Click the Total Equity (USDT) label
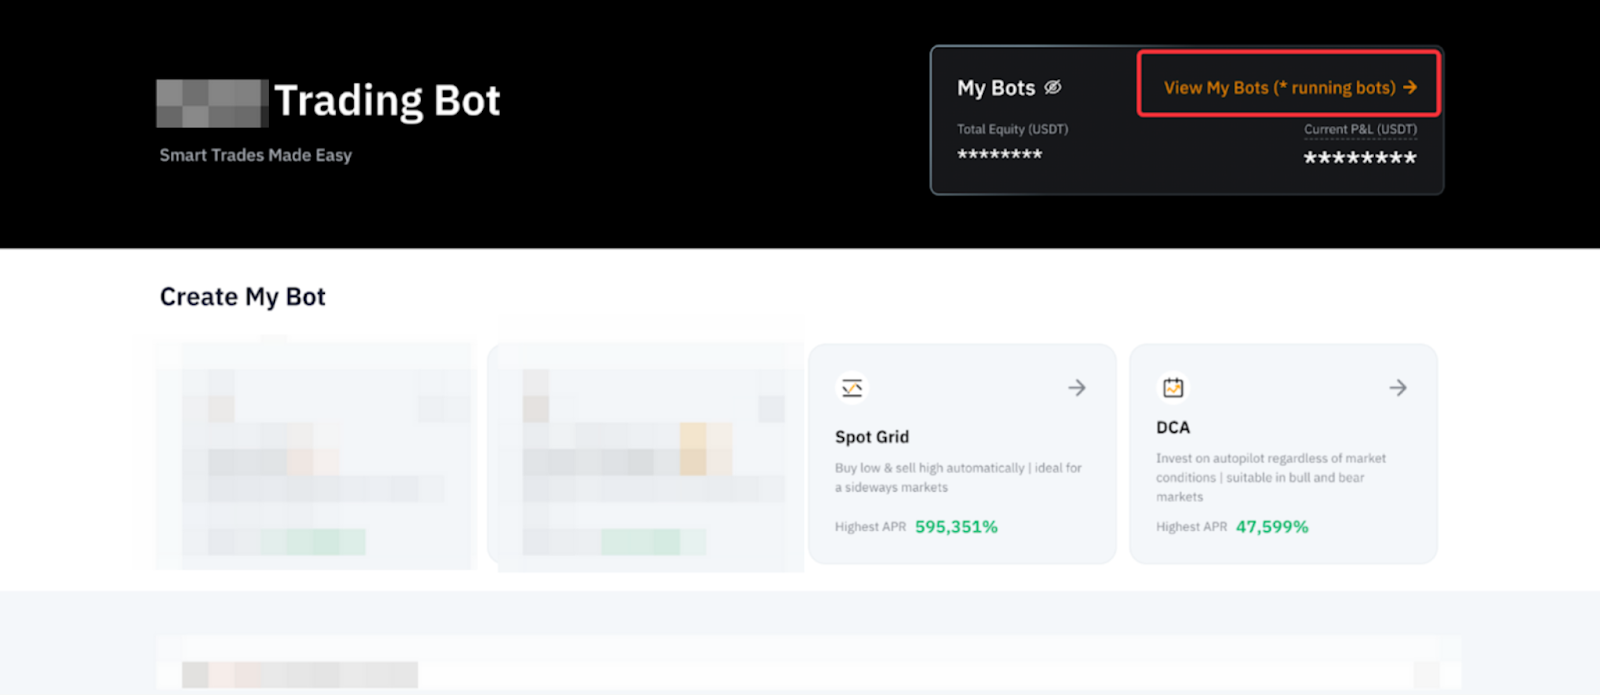Image resolution: width=1600 pixels, height=695 pixels. pos(1012,130)
